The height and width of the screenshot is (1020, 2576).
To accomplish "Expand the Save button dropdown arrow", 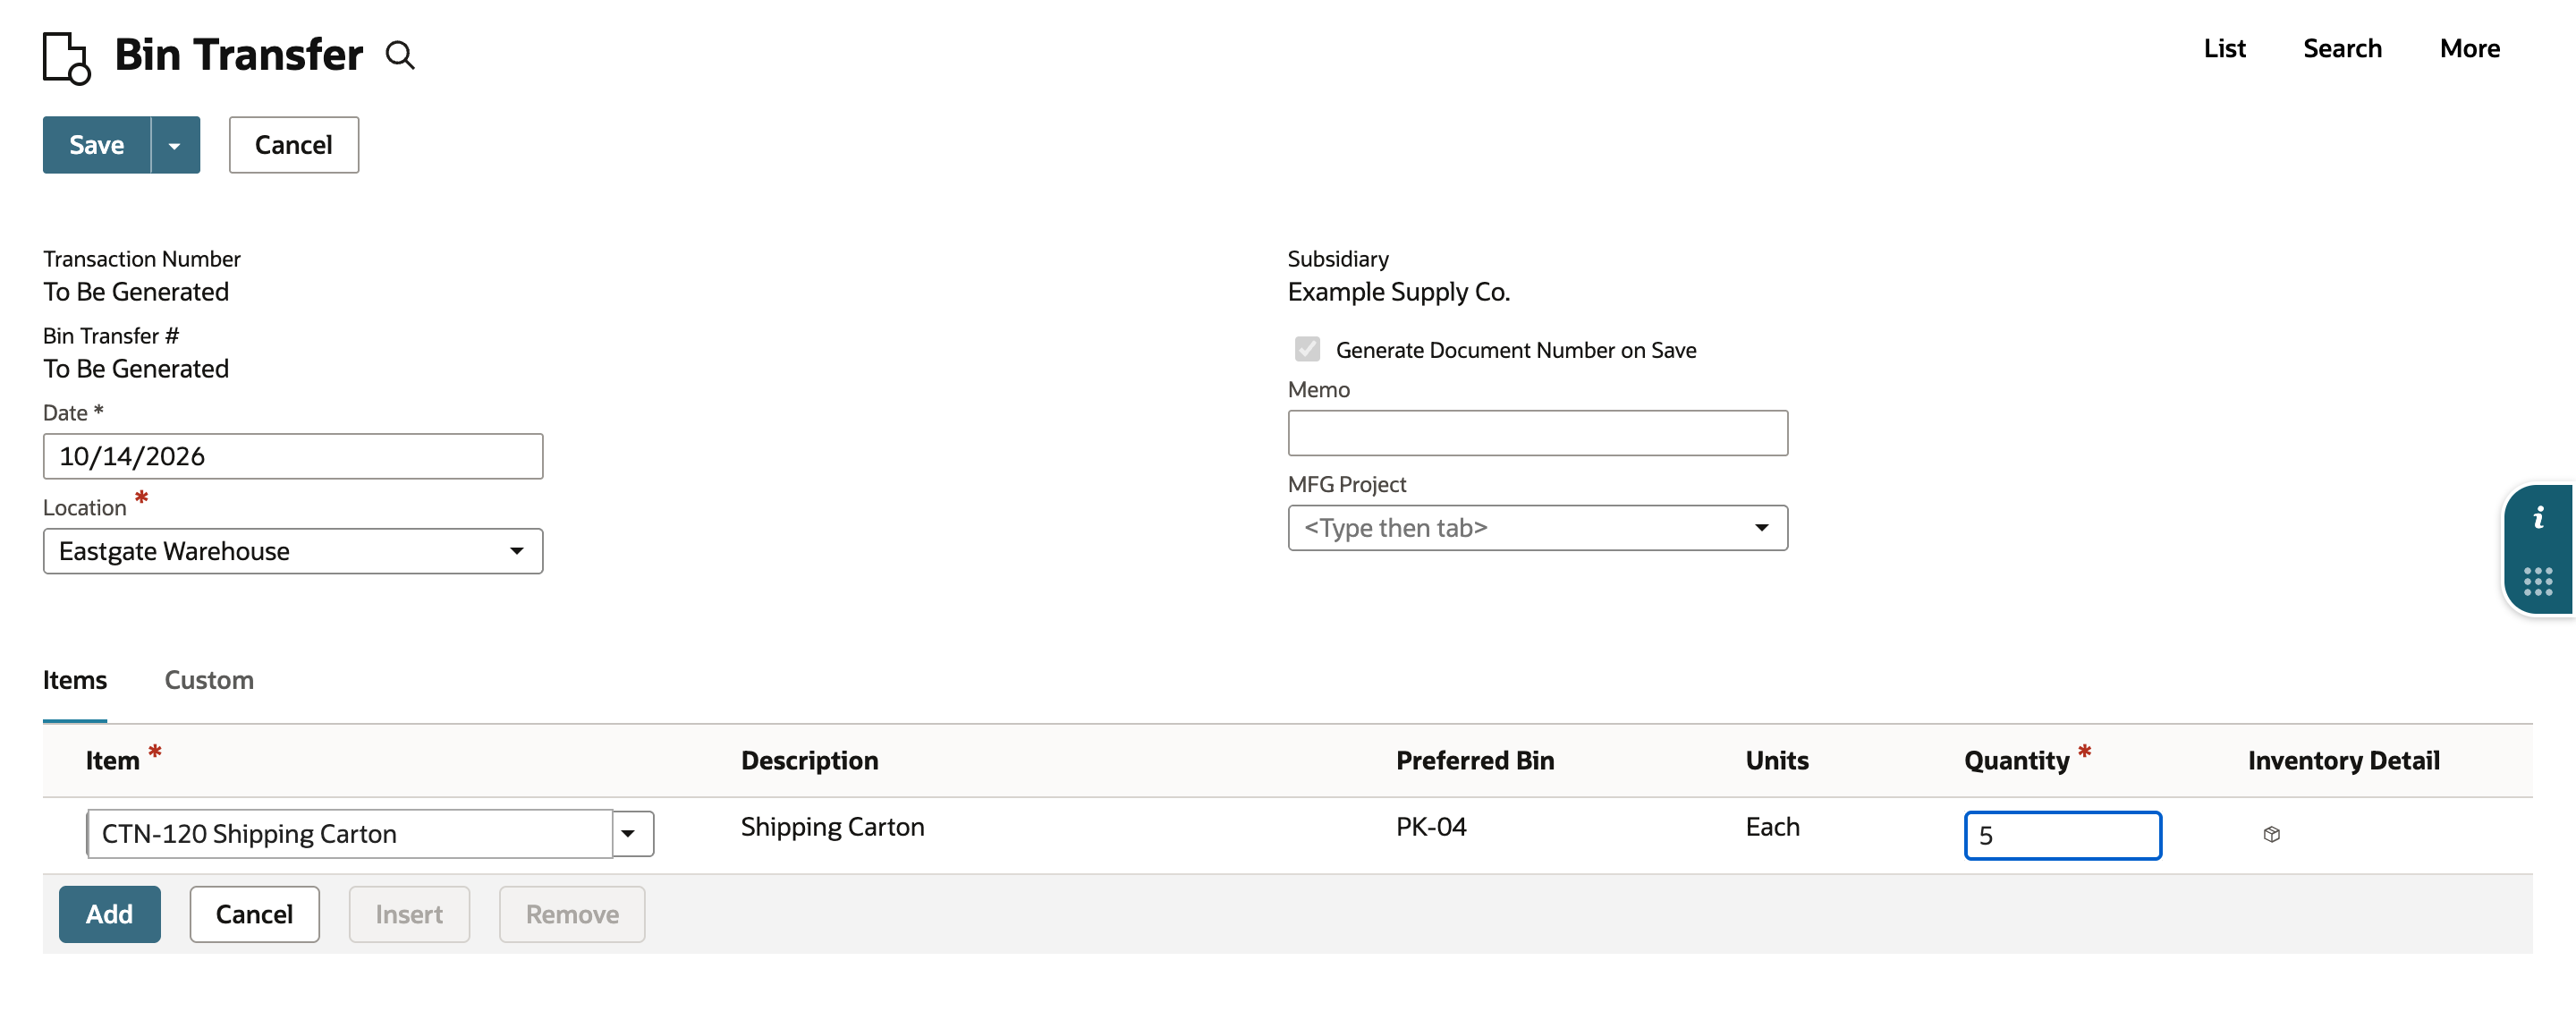I will (175, 145).
